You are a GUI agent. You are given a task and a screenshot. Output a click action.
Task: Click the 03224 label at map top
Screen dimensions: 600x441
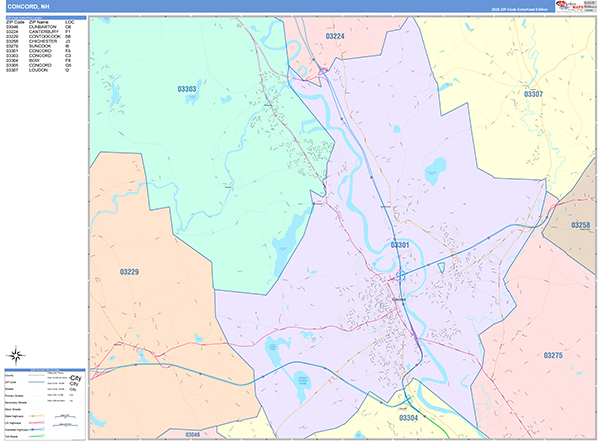click(x=336, y=36)
